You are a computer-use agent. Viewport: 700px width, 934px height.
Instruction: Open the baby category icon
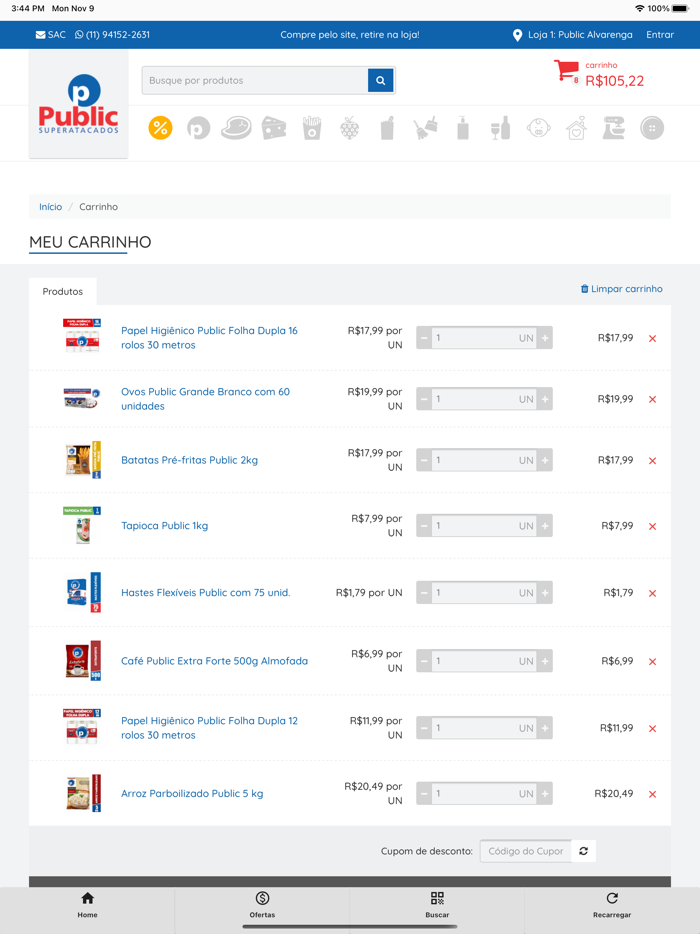[539, 128]
